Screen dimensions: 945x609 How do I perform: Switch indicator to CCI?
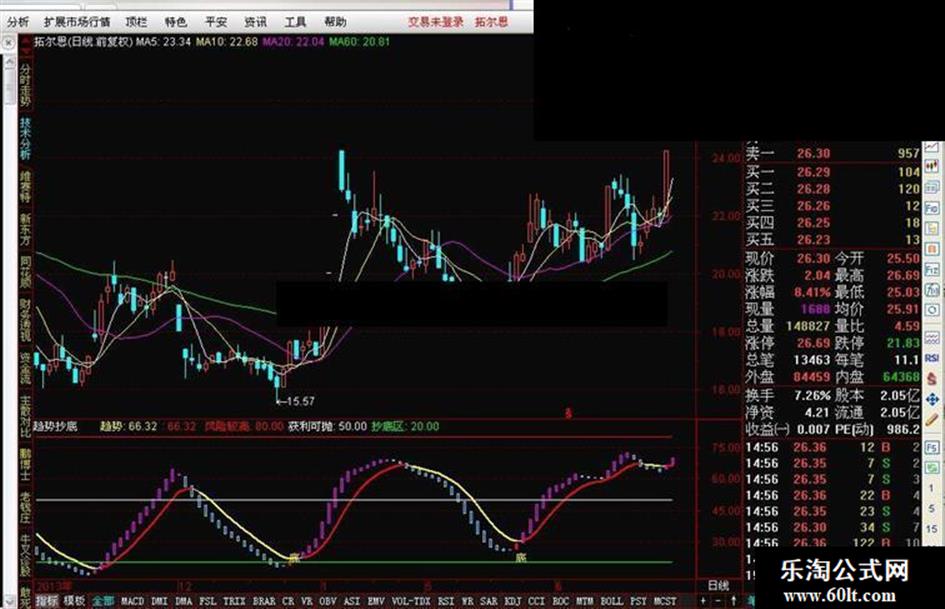tap(536, 601)
